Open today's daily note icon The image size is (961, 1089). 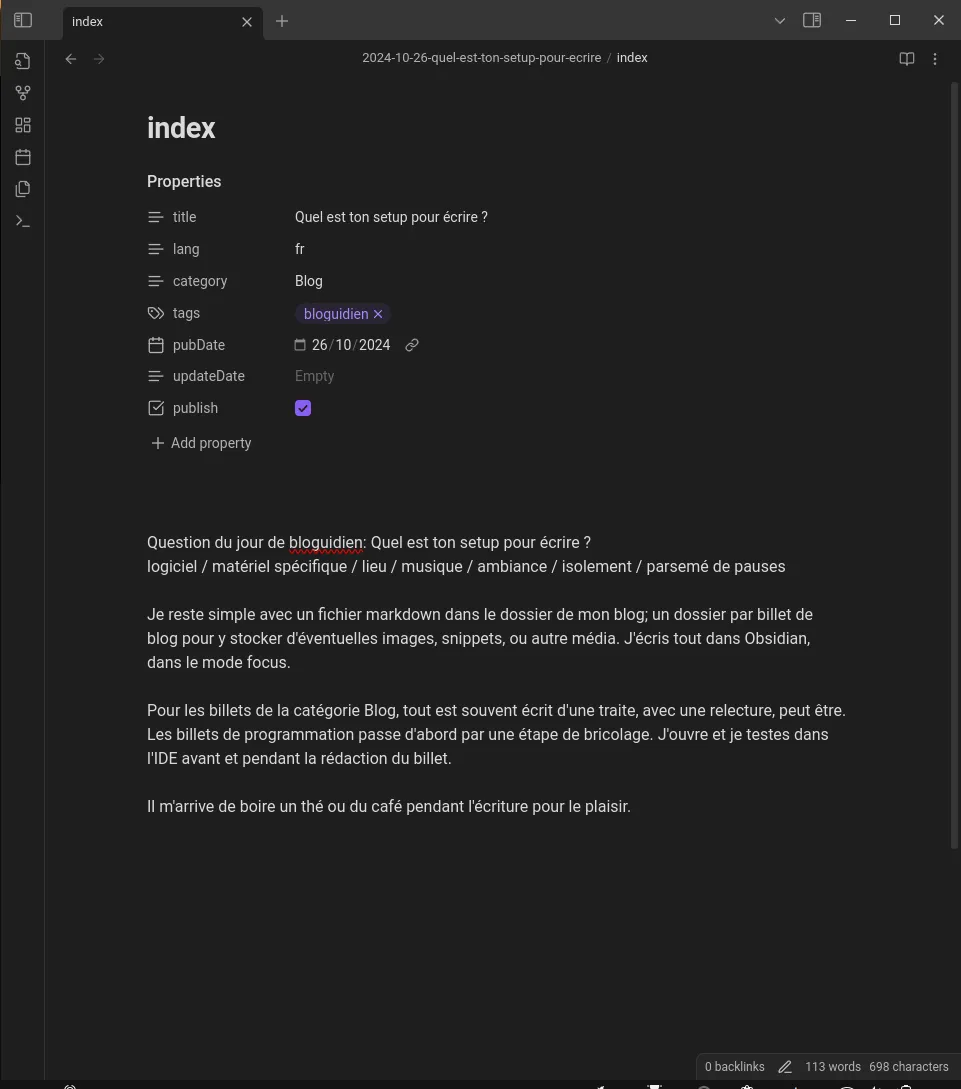click(23, 157)
